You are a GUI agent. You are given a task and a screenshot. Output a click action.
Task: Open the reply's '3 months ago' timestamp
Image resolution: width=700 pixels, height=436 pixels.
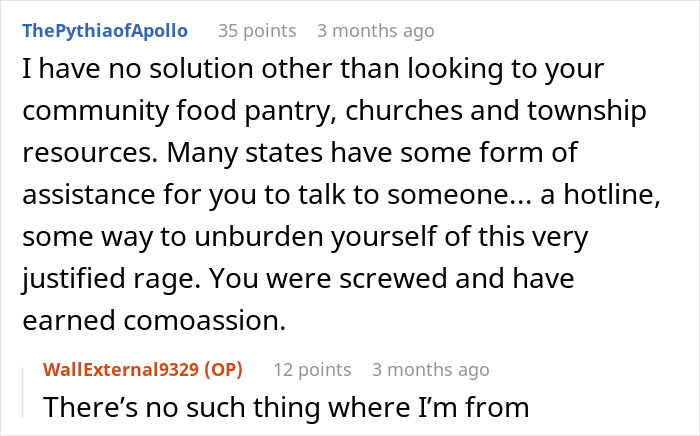click(430, 370)
